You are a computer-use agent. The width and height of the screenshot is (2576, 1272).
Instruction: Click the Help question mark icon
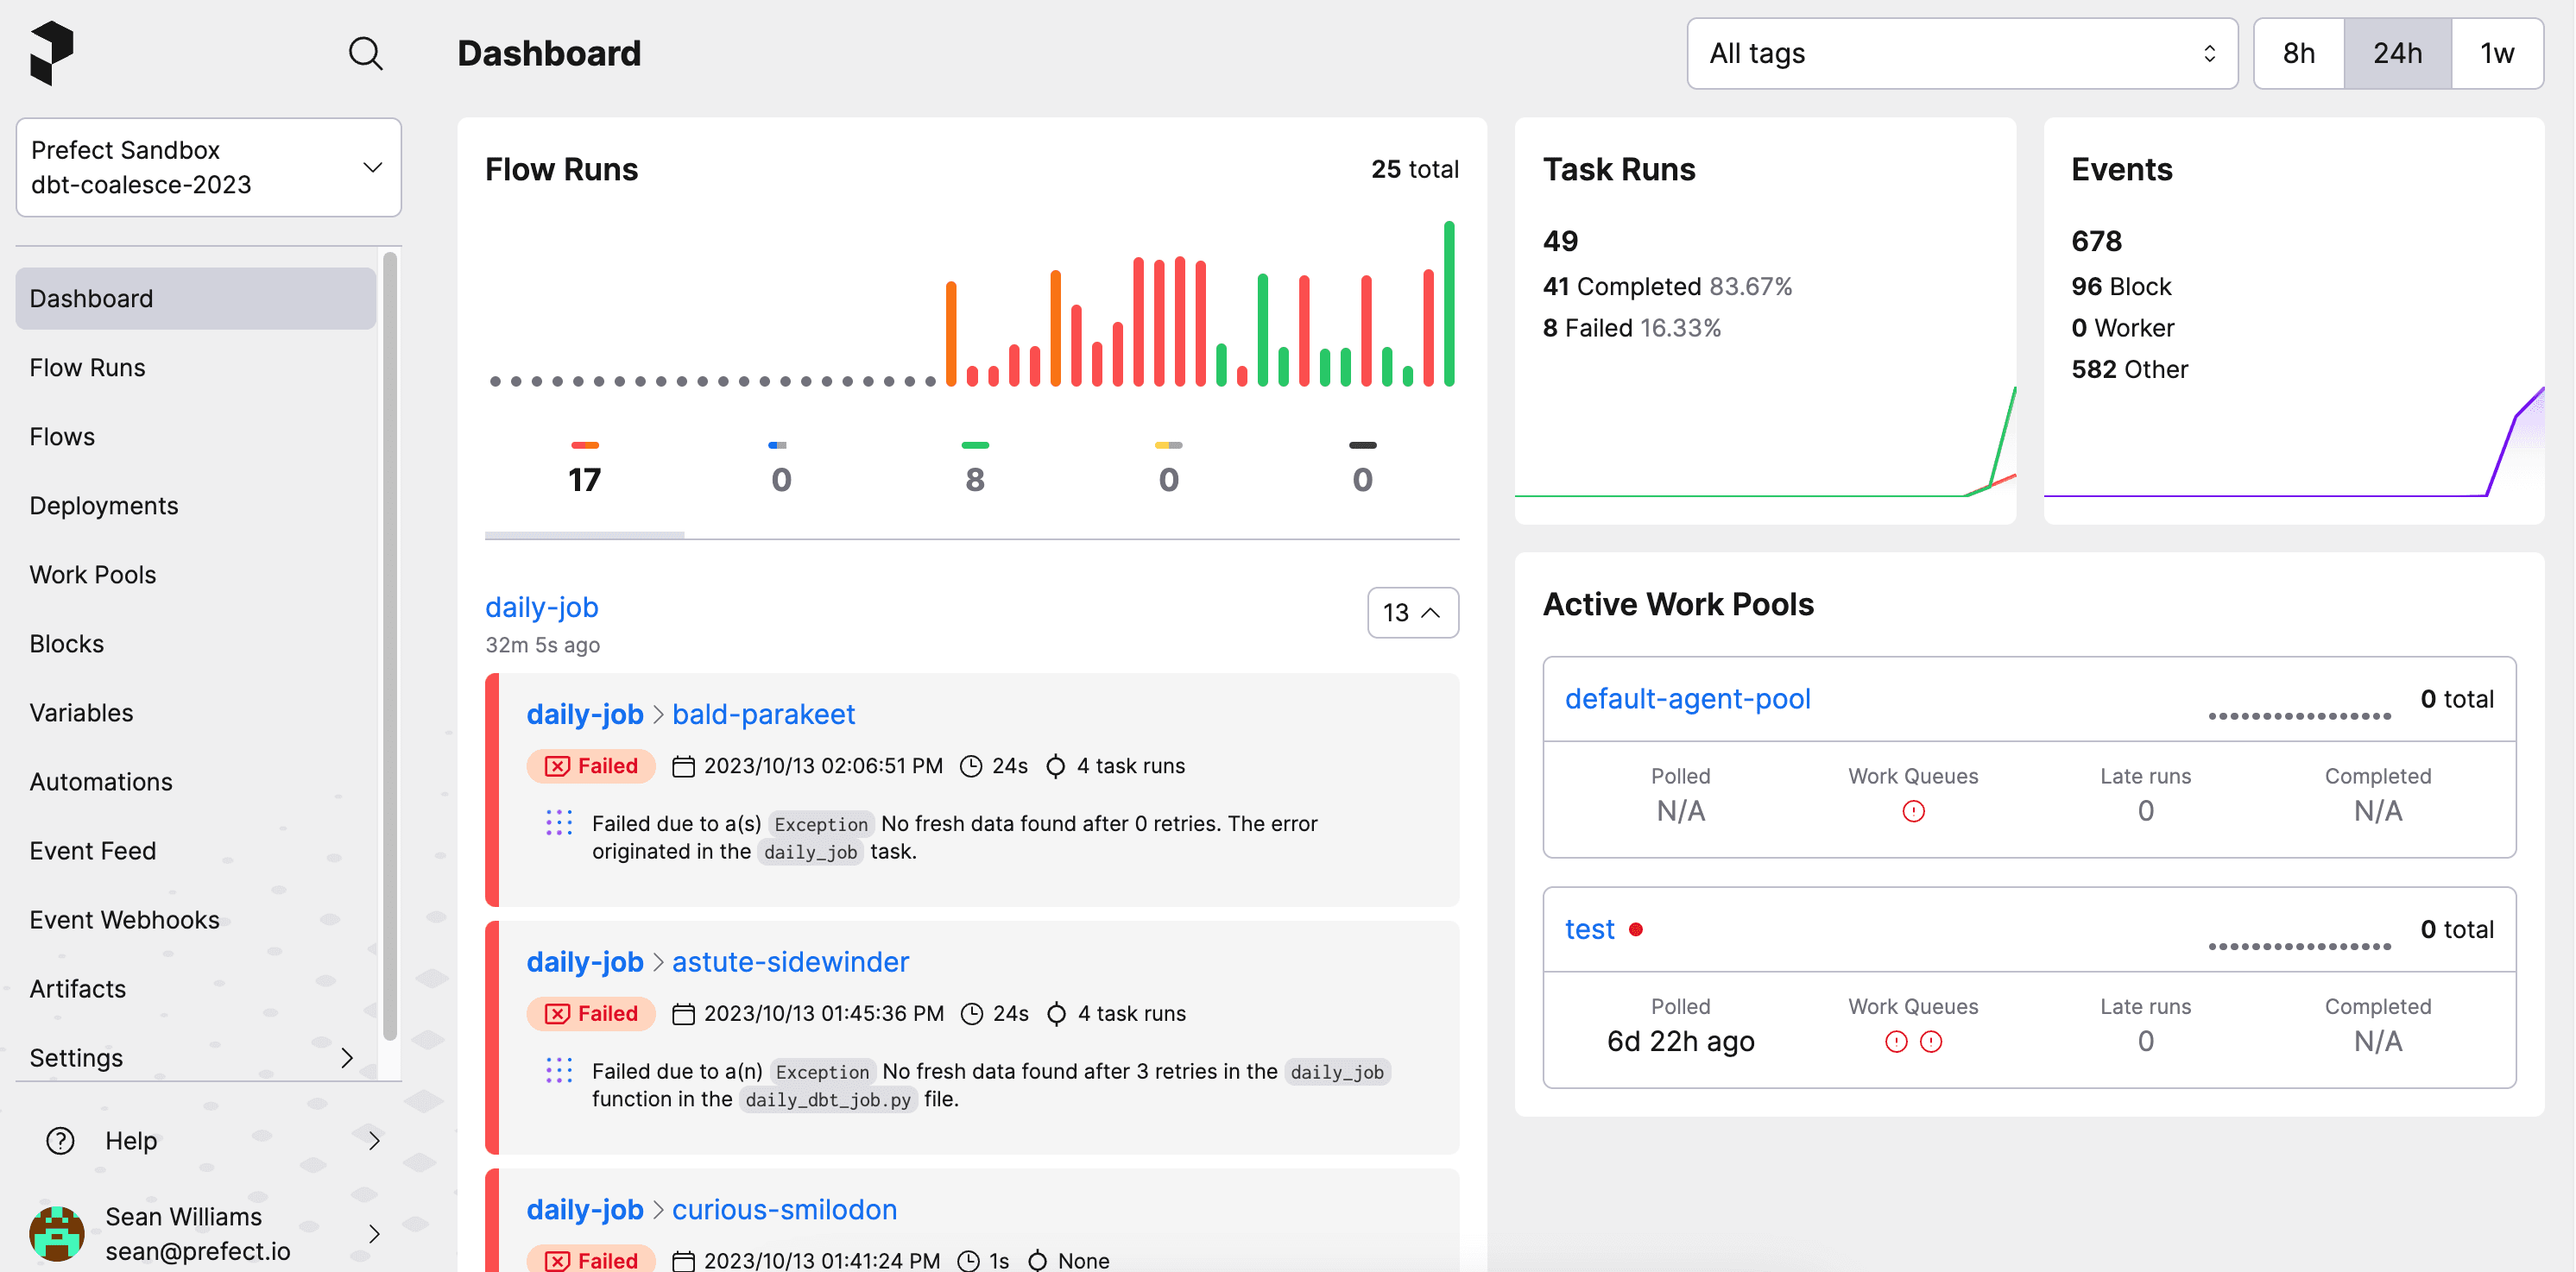click(60, 1140)
